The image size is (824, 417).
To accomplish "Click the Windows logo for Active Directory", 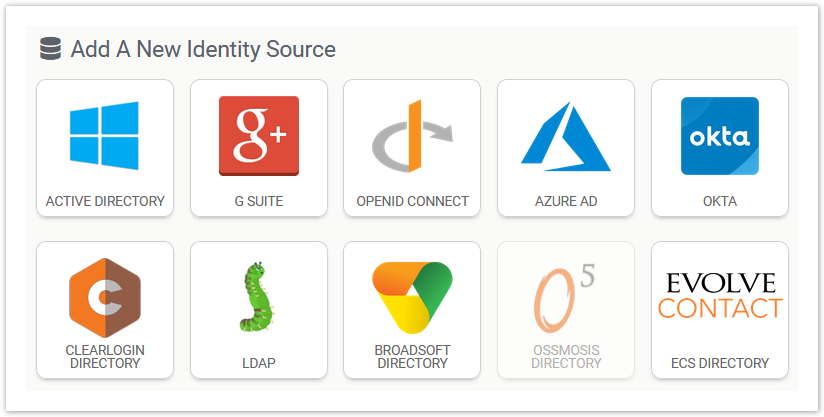I will tap(104, 136).
